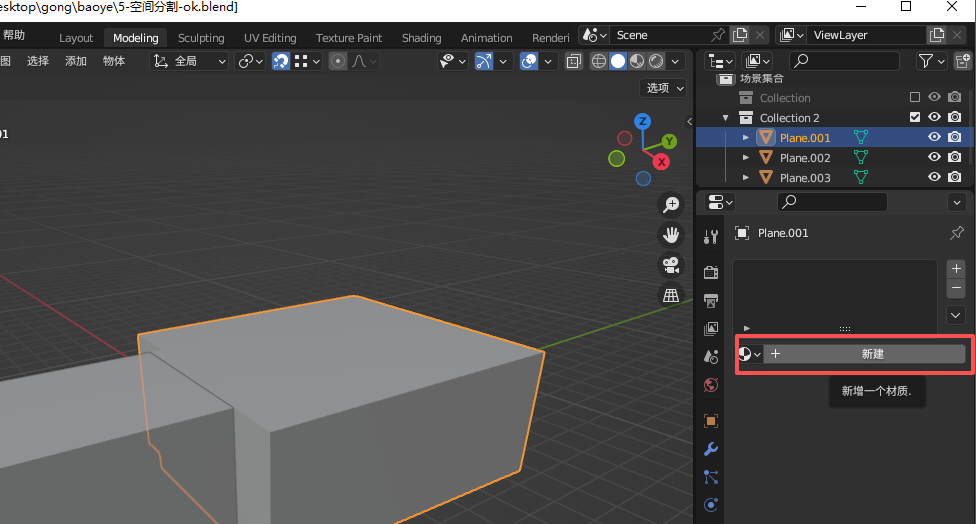Click the add material slot plus button
The height and width of the screenshot is (524, 976).
pos(956,269)
